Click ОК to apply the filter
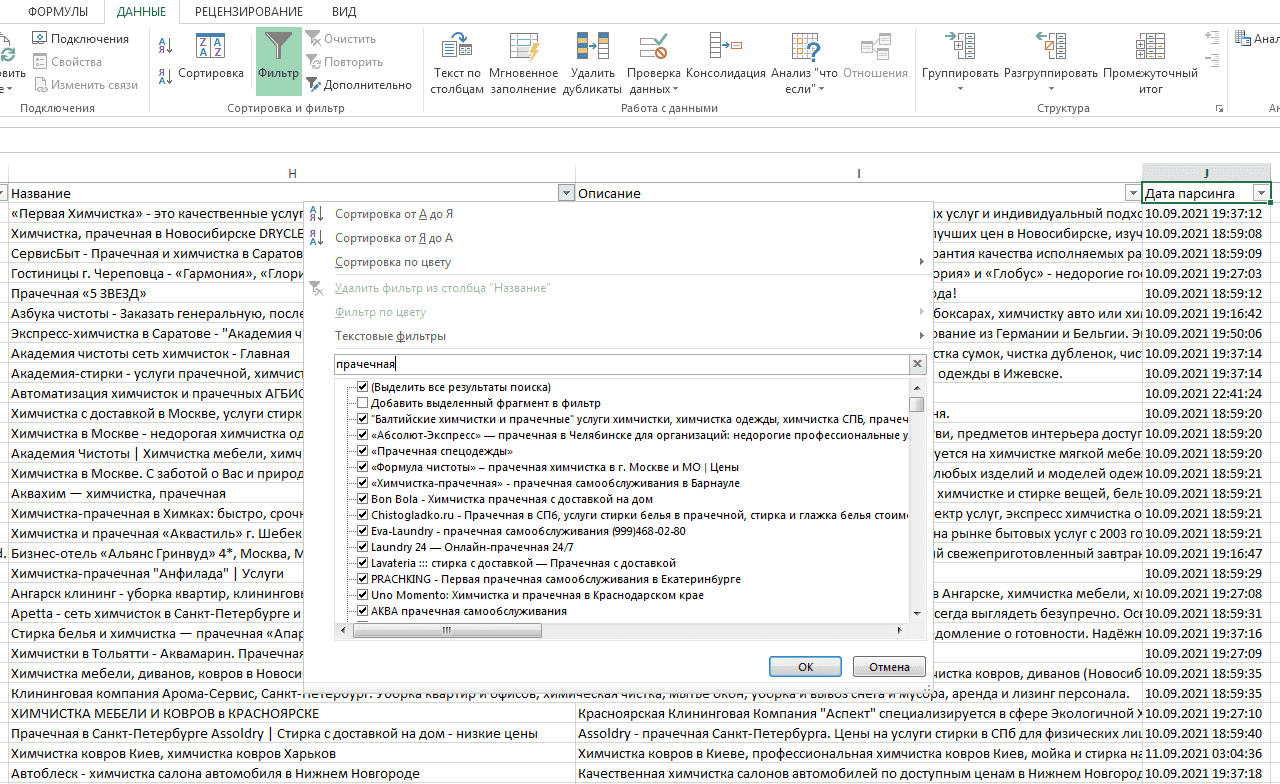1280x784 pixels. tap(806, 667)
